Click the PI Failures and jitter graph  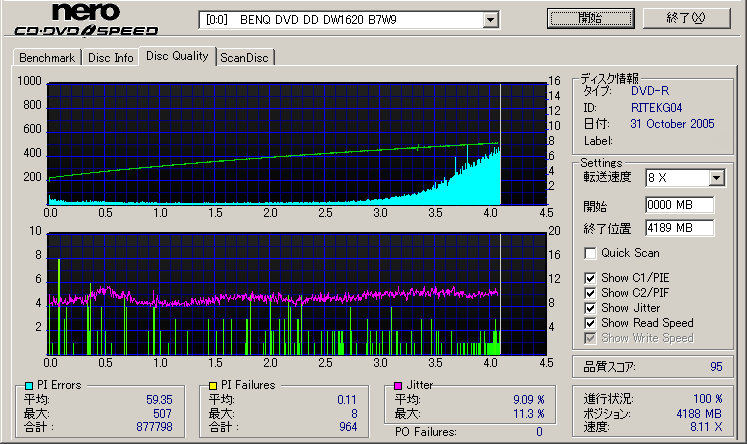coord(297,294)
